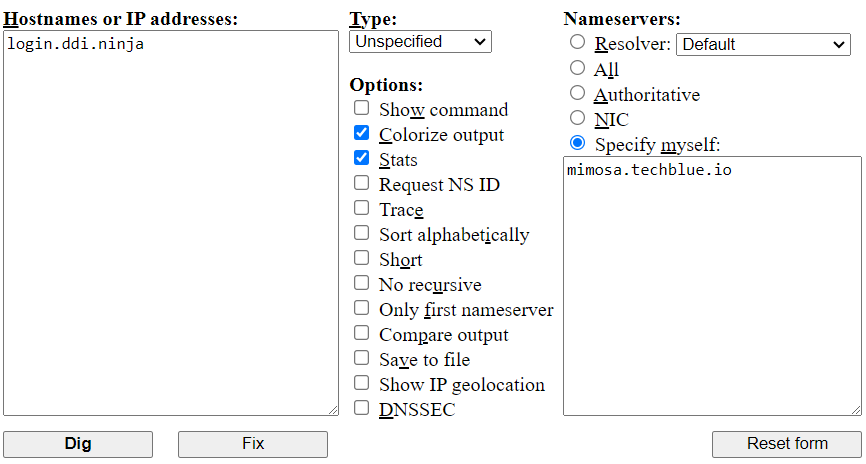This screenshot has height=464, width=866.
Task: Check the Short output checkbox
Action: [x=361, y=258]
